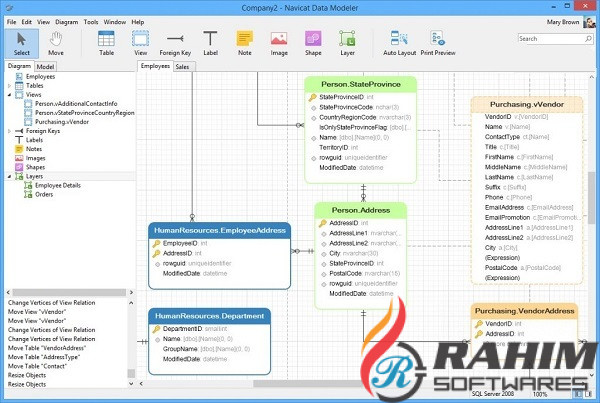Viewport: 600px width, 403px height.
Task: Run Auto Layout
Action: [x=399, y=44]
